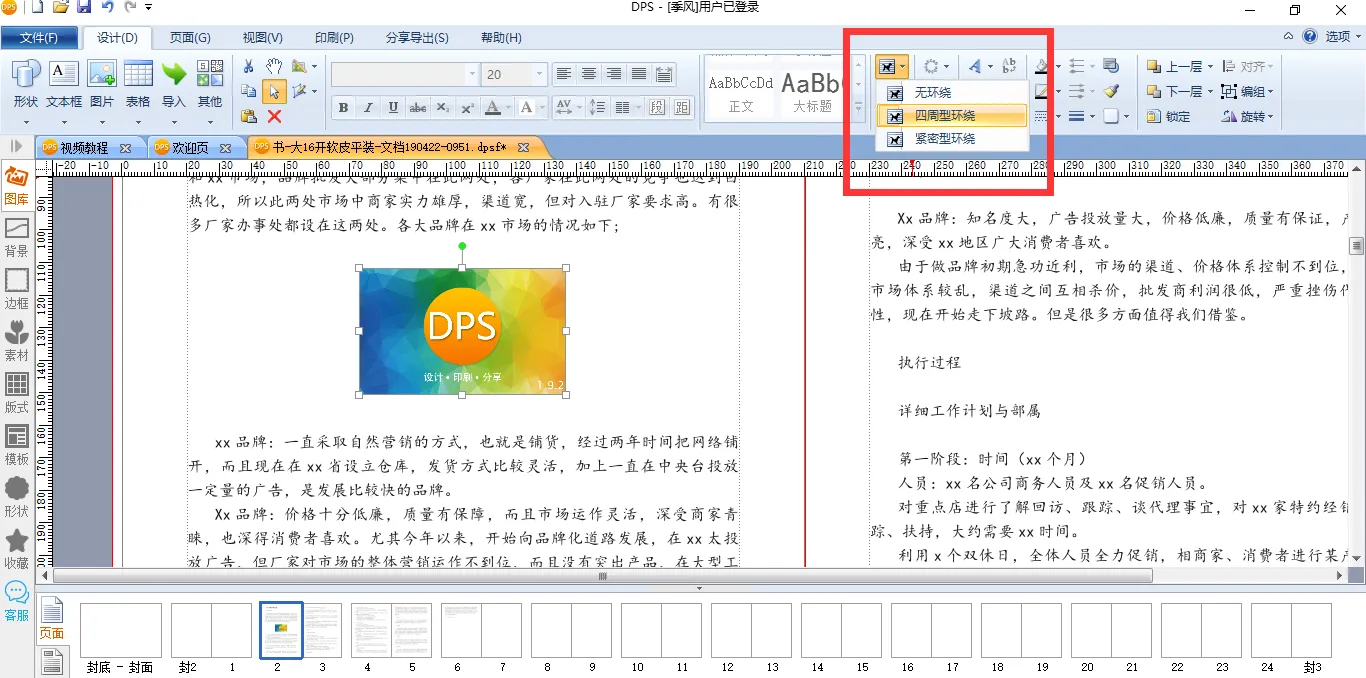Screen dimensions: 1366x678
Task: Select the page 4 thumbnail
Action: click(370, 630)
